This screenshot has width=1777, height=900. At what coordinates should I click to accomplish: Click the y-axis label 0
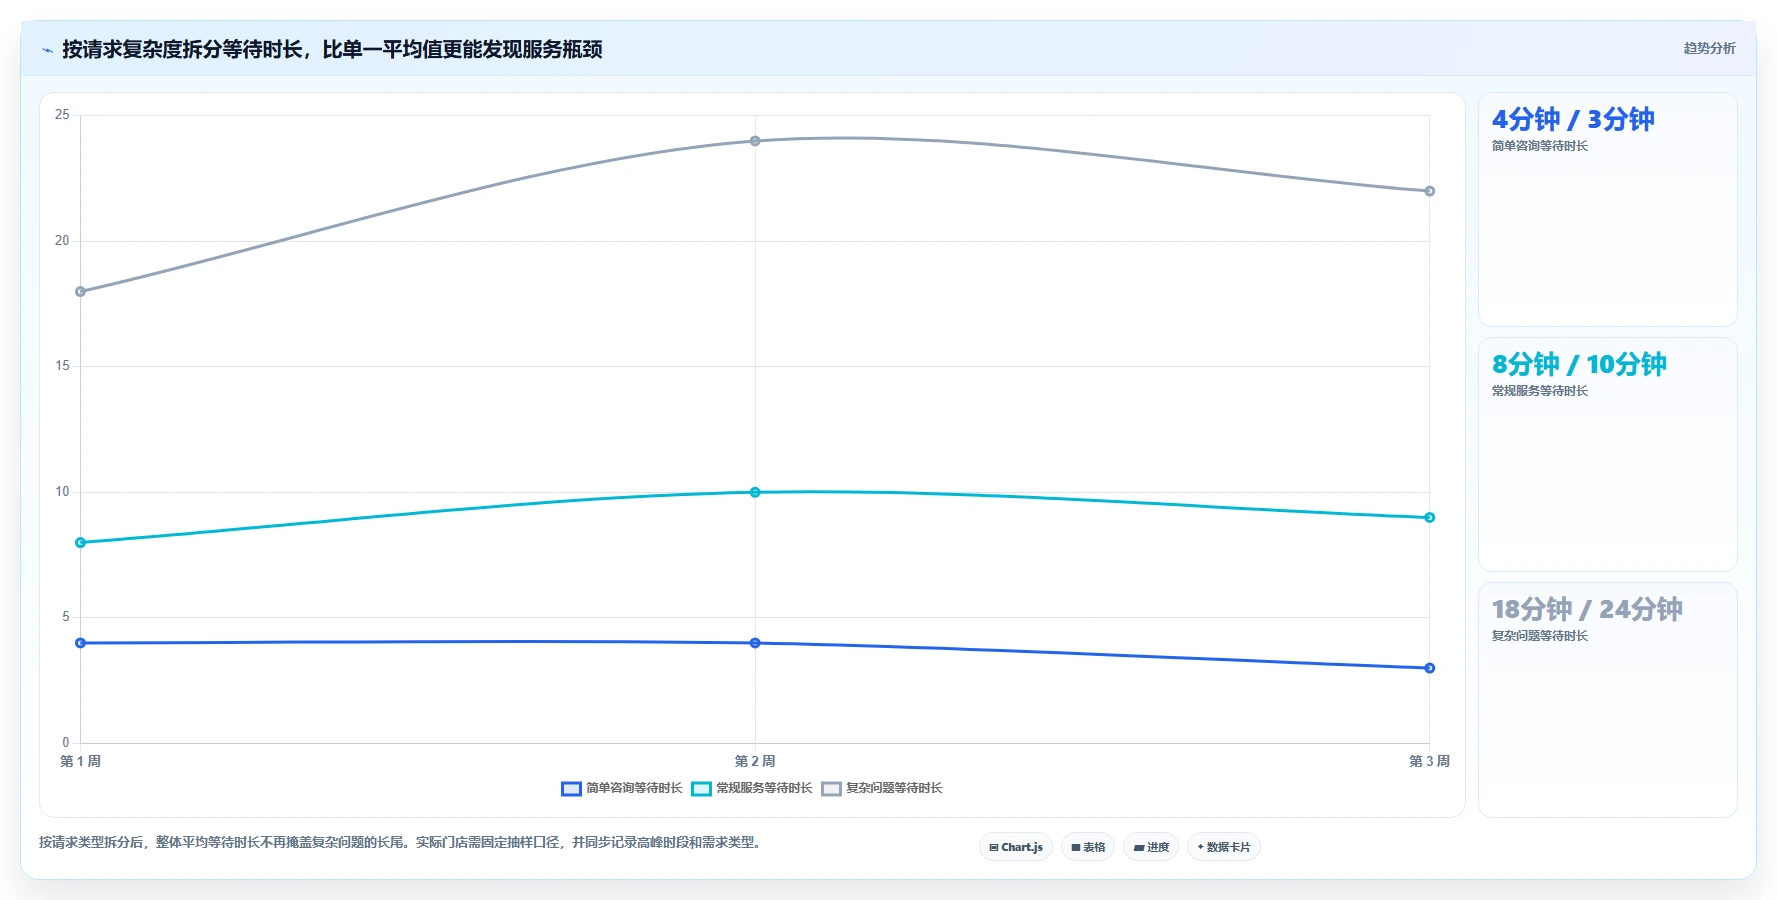point(66,743)
